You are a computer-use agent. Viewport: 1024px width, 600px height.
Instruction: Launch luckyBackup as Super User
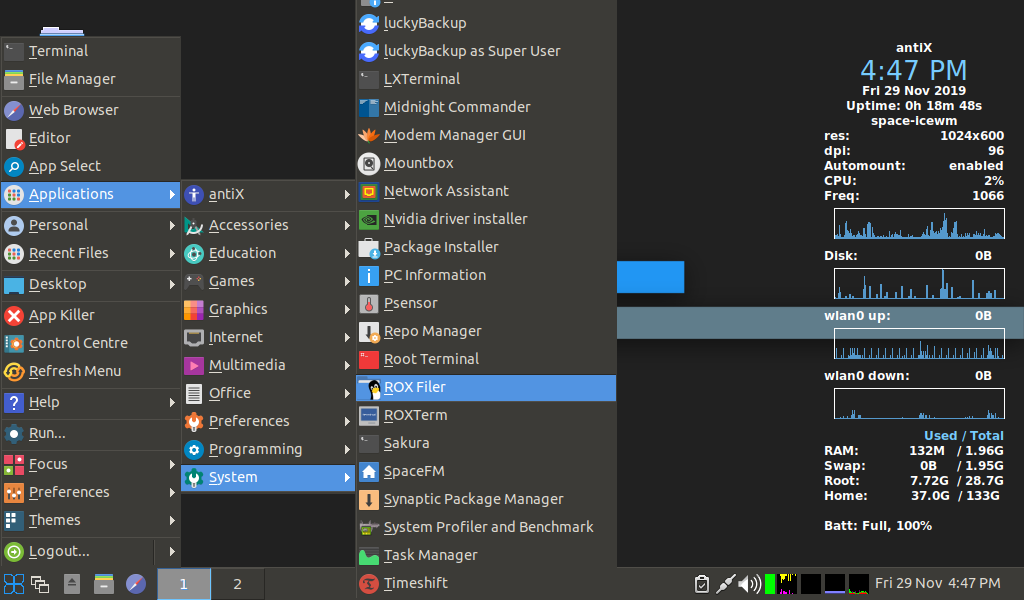[x=486, y=51]
